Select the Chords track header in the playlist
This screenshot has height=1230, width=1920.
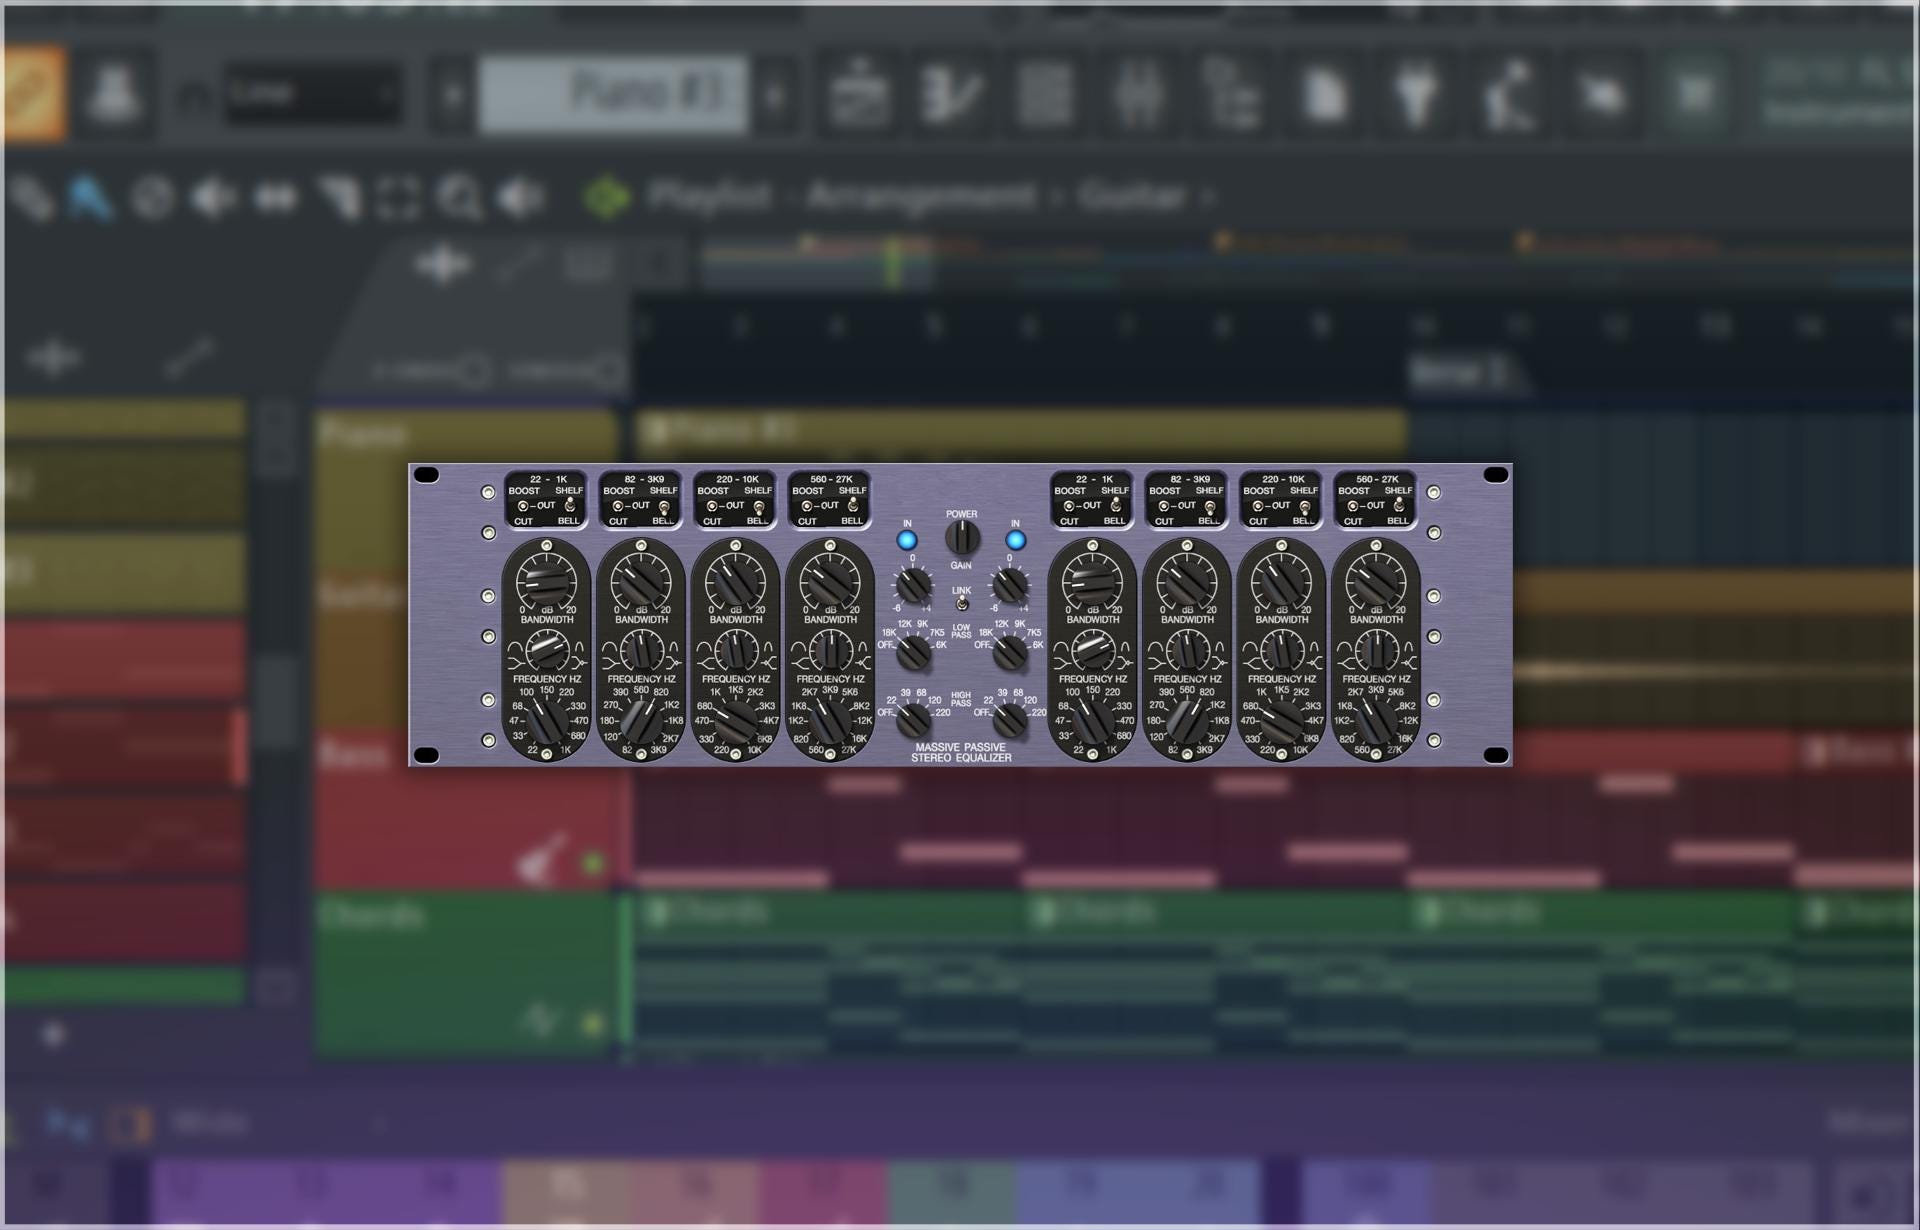[467, 975]
